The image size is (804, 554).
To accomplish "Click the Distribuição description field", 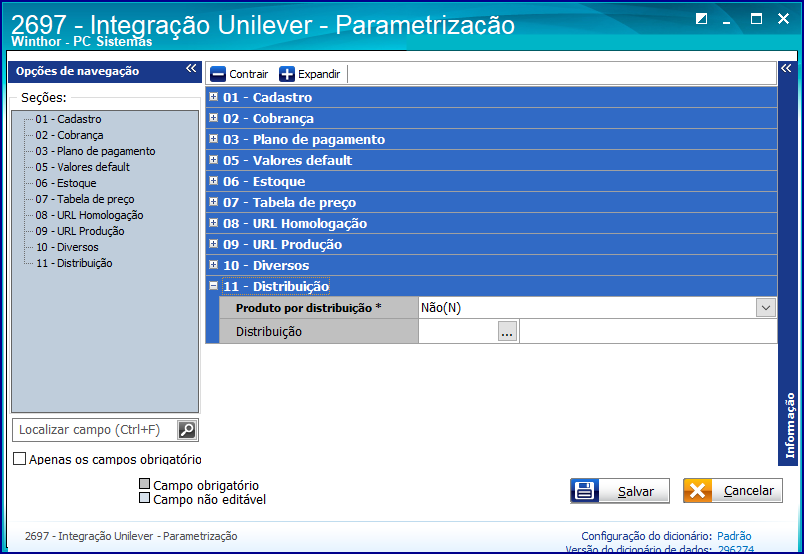I will click(648, 331).
